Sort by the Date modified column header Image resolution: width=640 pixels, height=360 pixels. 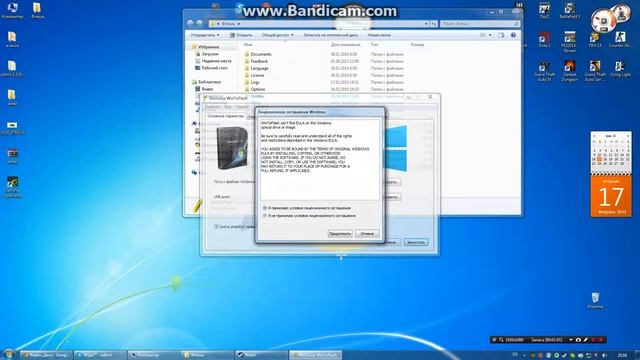[345, 44]
